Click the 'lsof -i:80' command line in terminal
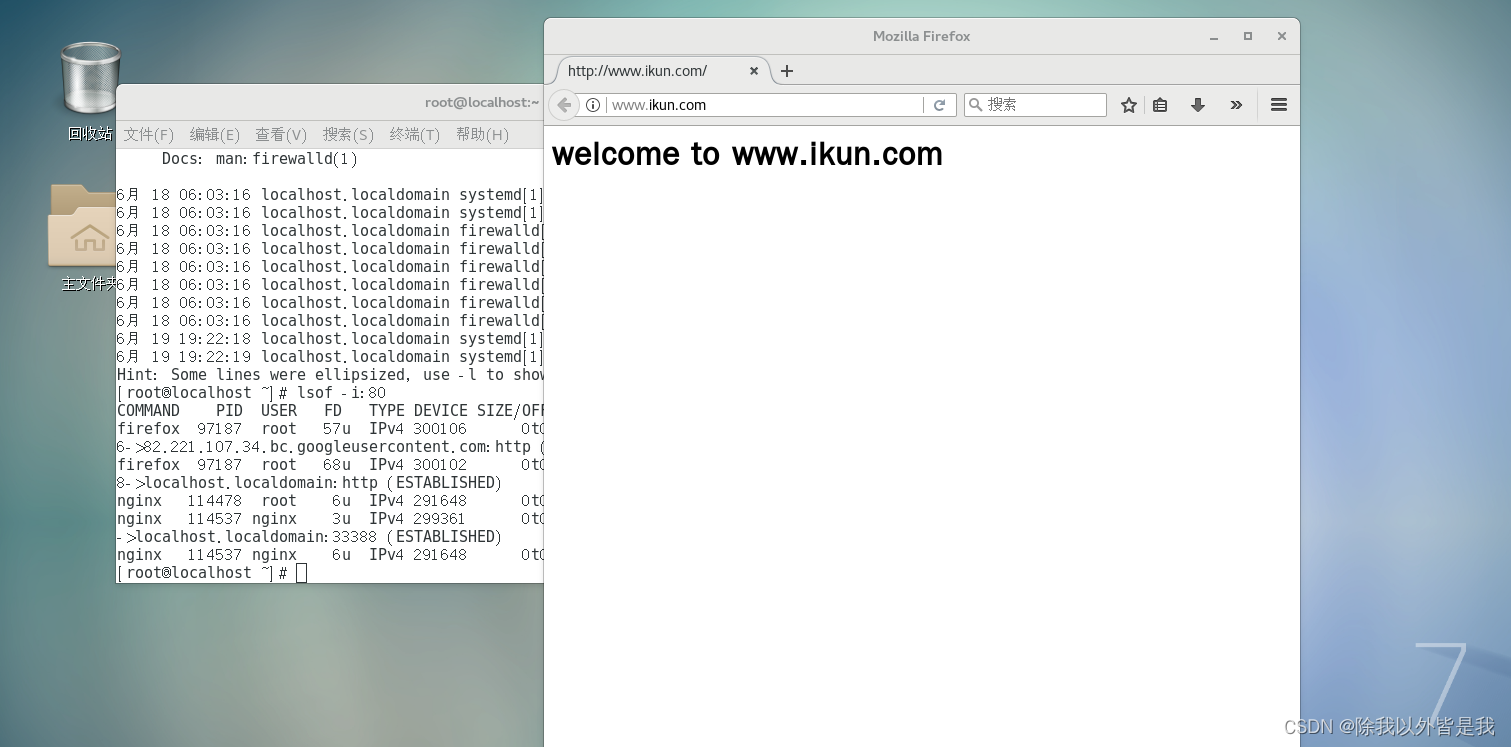Viewport: 1511px width, 747px height. (251, 393)
